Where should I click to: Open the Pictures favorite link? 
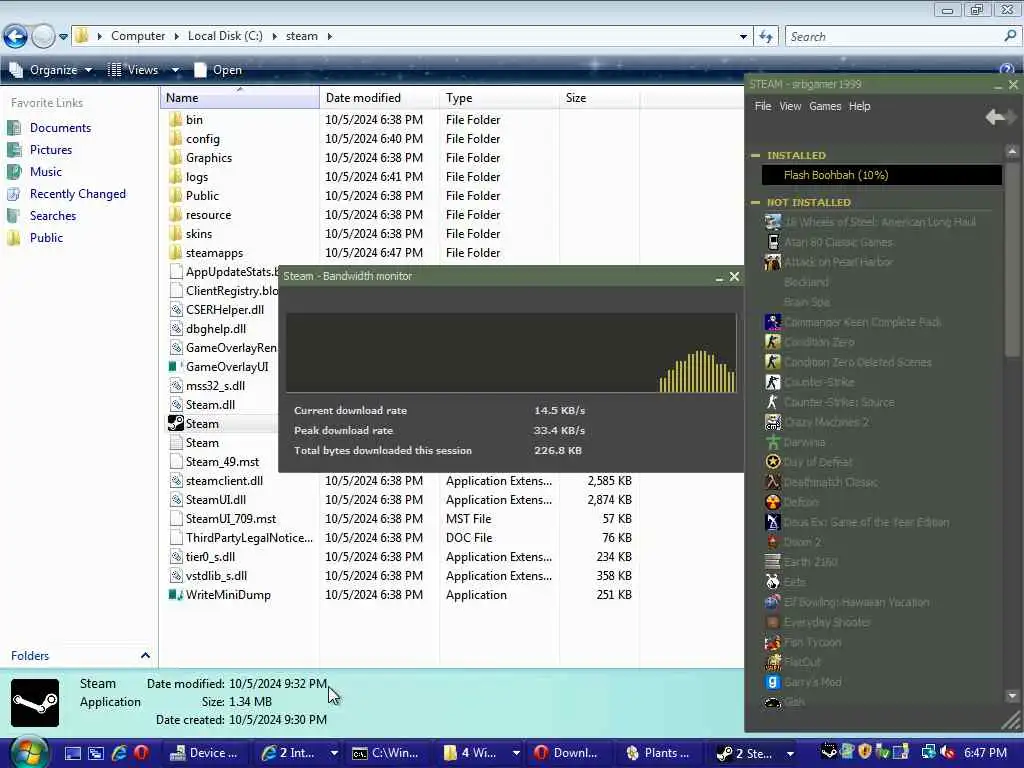[51, 150]
